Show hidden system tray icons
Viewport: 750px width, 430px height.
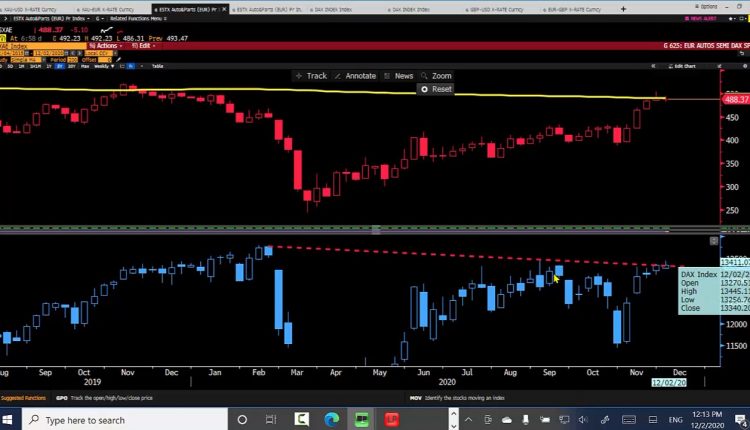tap(468, 420)
